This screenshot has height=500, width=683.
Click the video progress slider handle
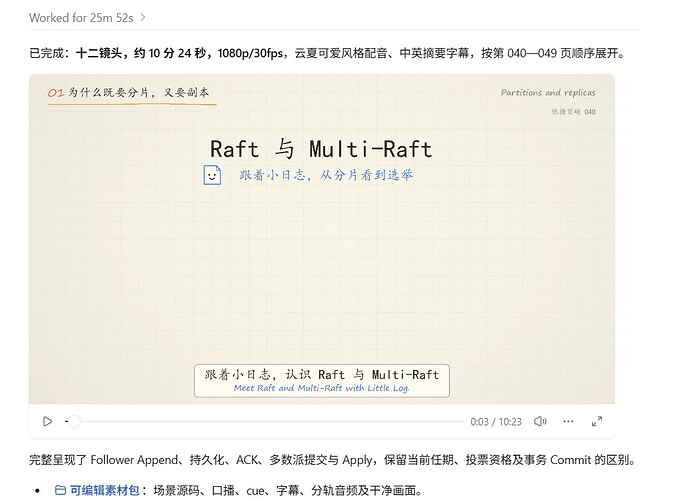coord(74,422)
